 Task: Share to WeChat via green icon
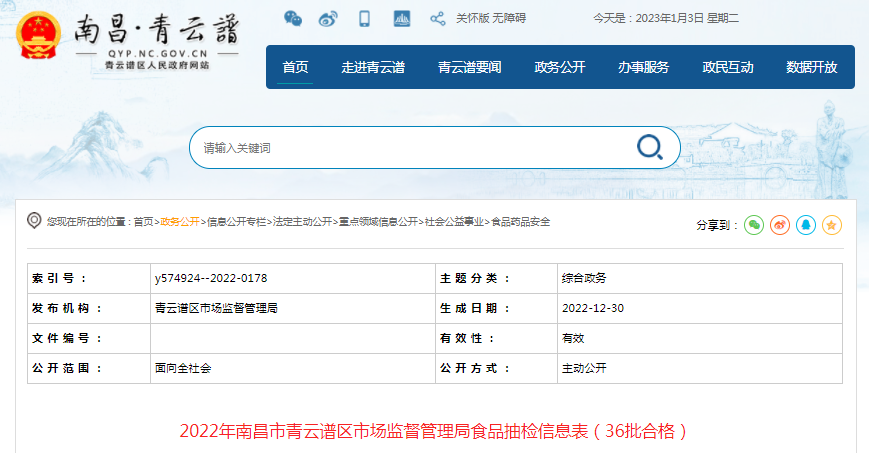tap(754, 225)
